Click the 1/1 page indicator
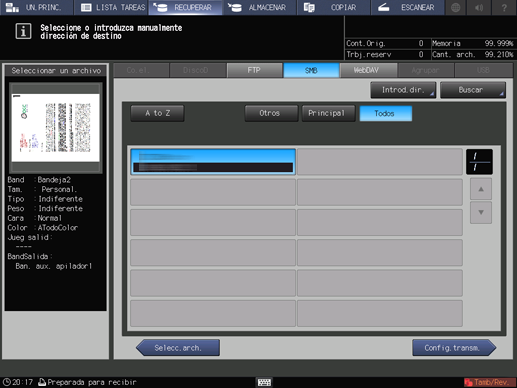The image size is (517, 388). pos(479,162)
